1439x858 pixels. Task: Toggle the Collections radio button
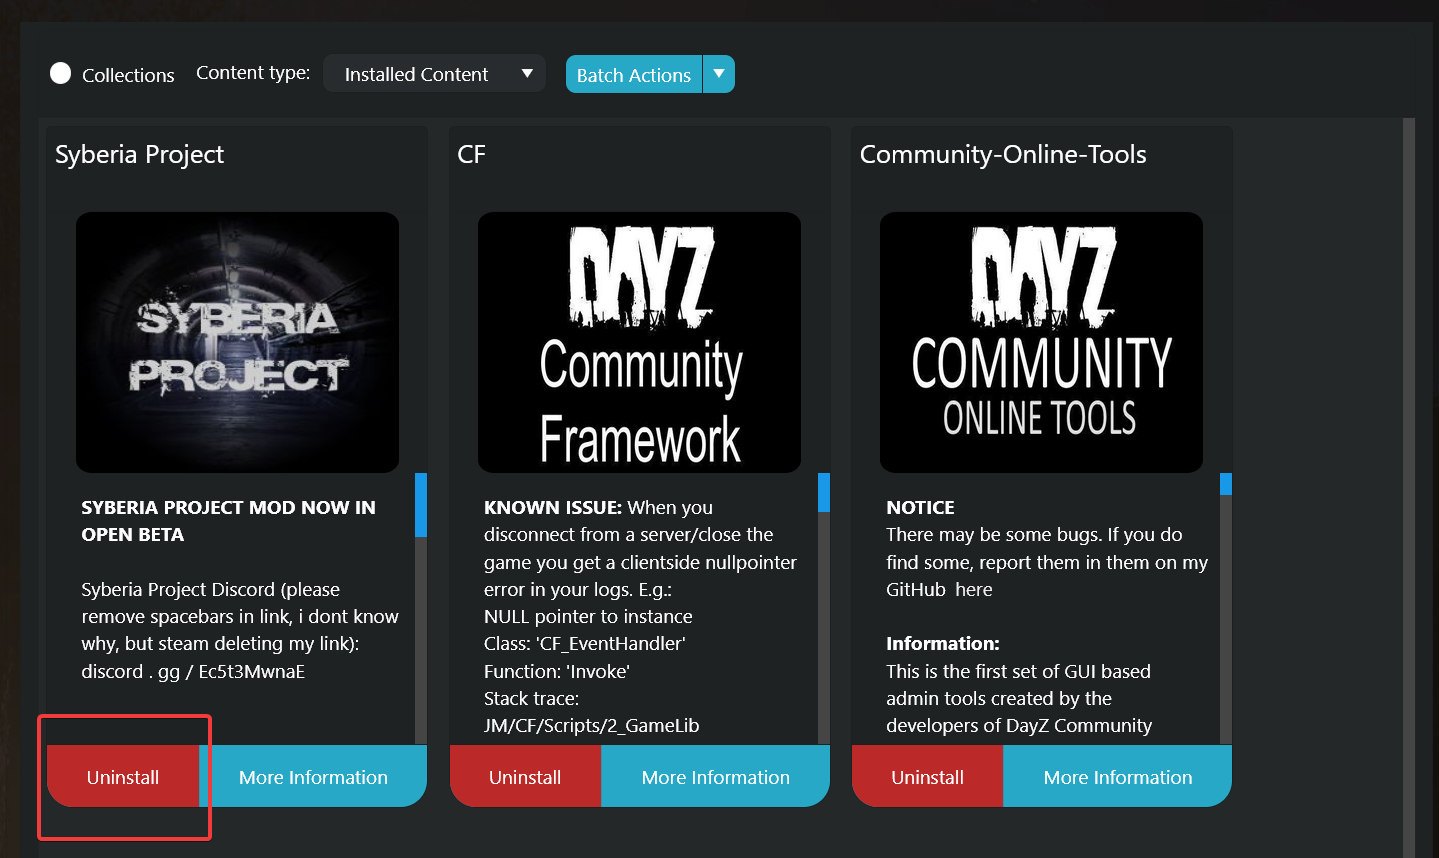61,74
